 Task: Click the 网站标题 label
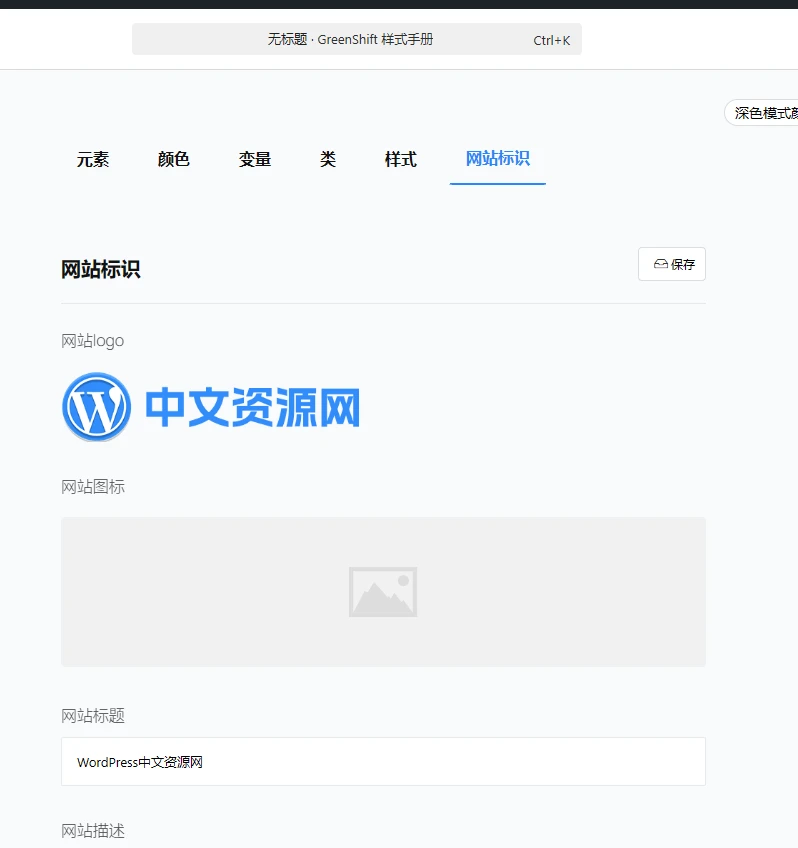[x=93, y=716]
